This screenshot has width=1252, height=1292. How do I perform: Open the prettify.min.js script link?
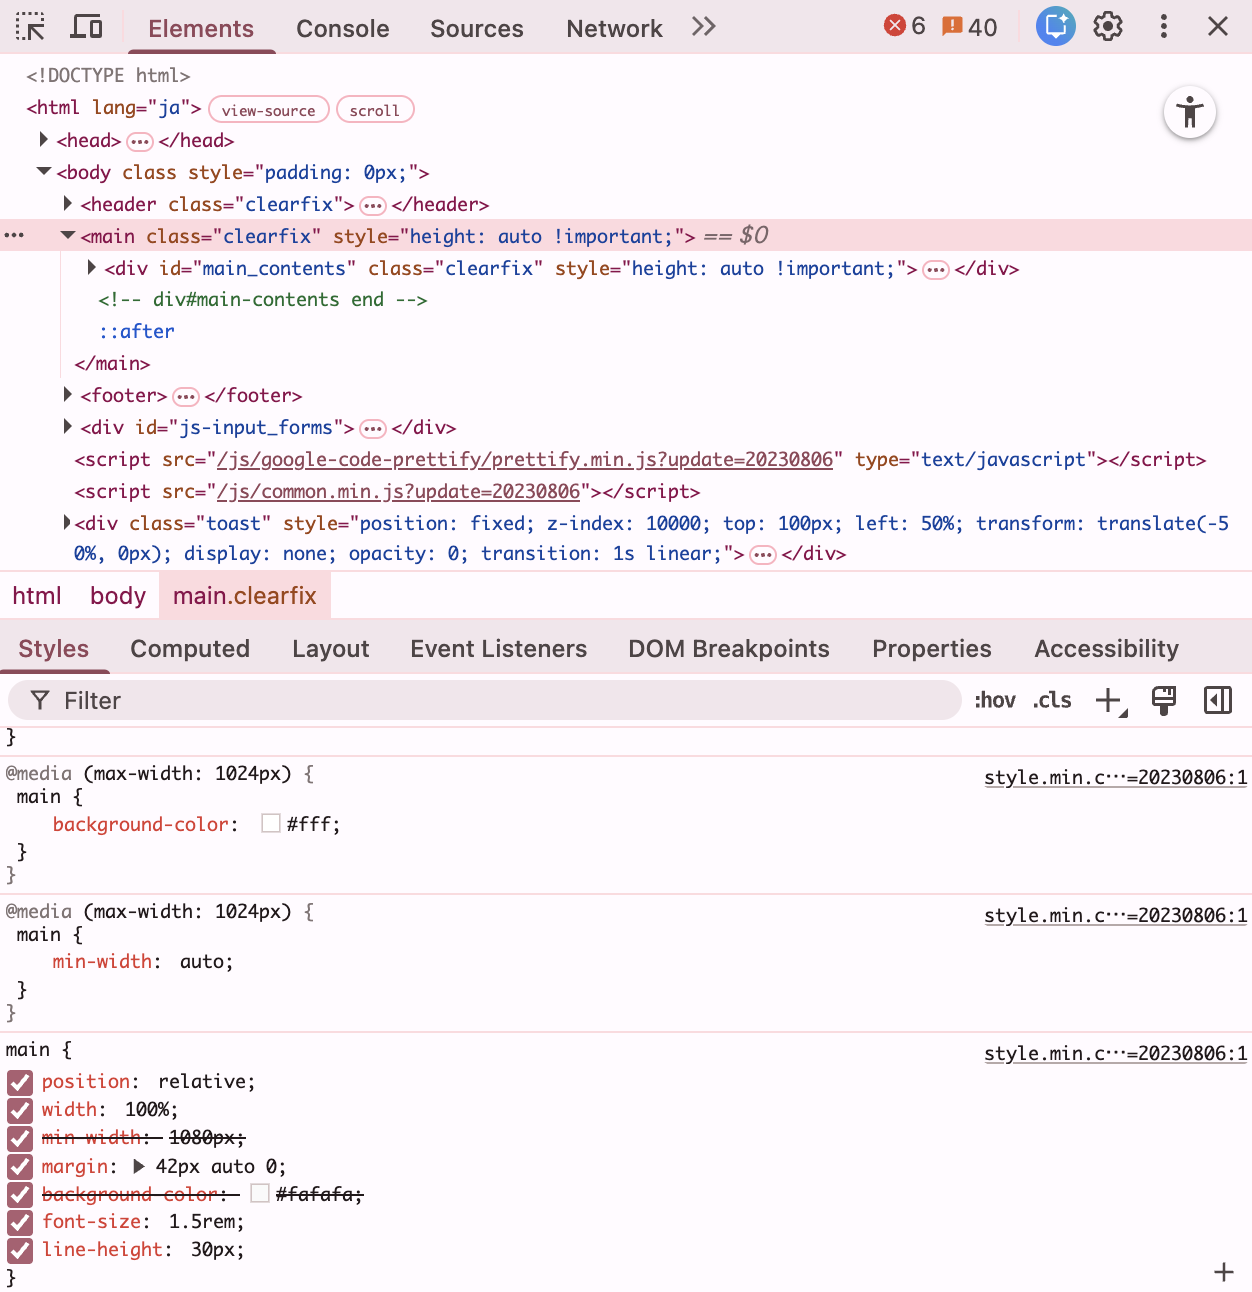[x=525, y=459]
